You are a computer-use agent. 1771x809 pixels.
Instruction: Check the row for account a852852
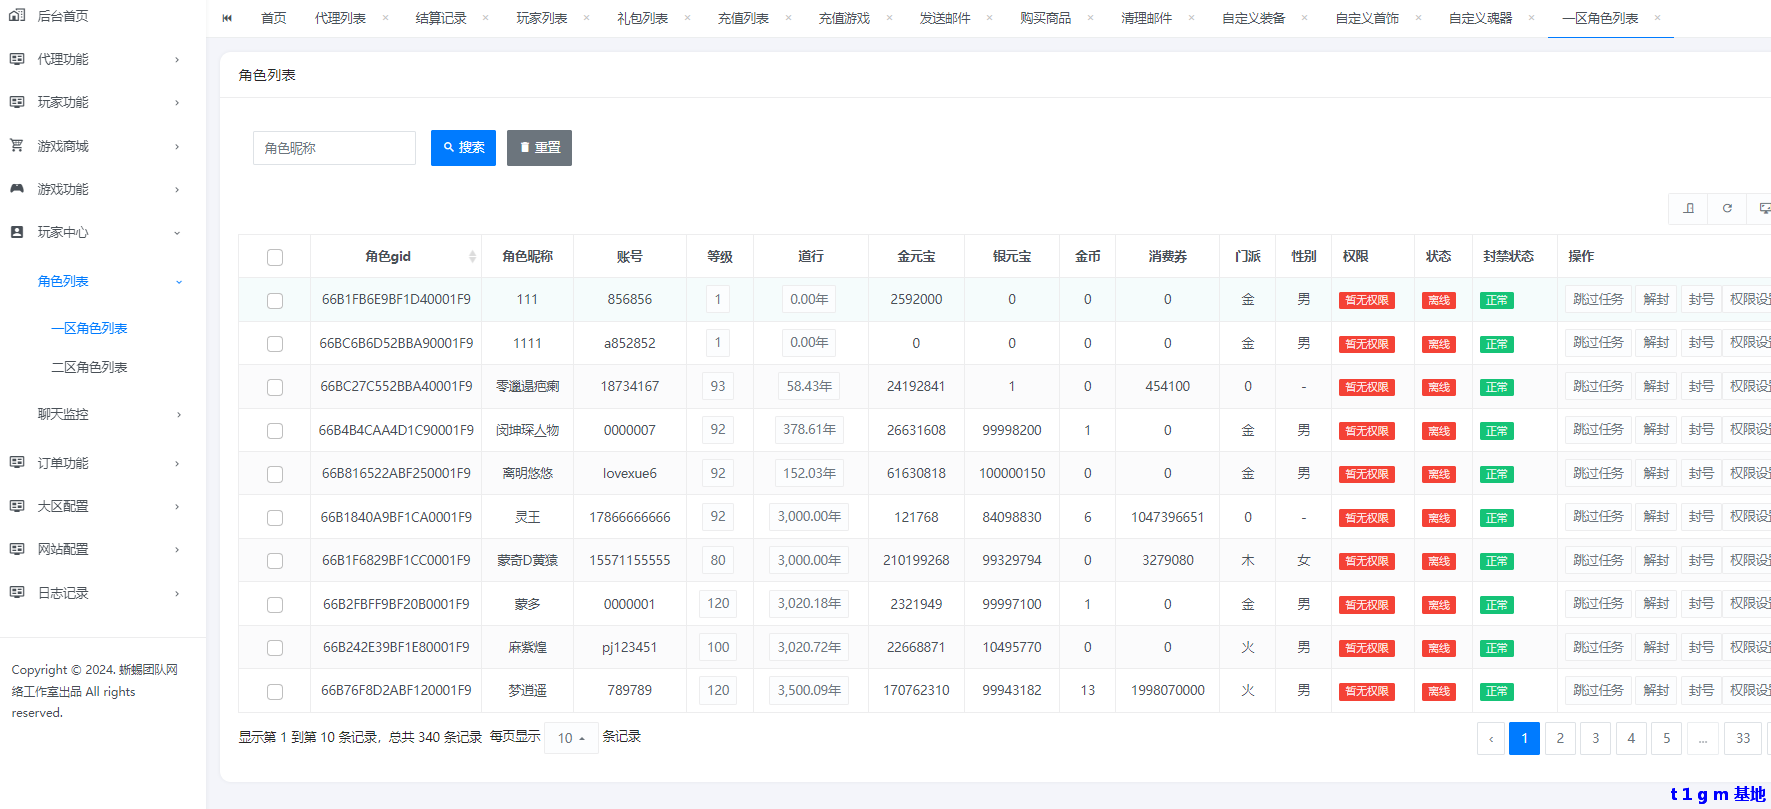275,344
